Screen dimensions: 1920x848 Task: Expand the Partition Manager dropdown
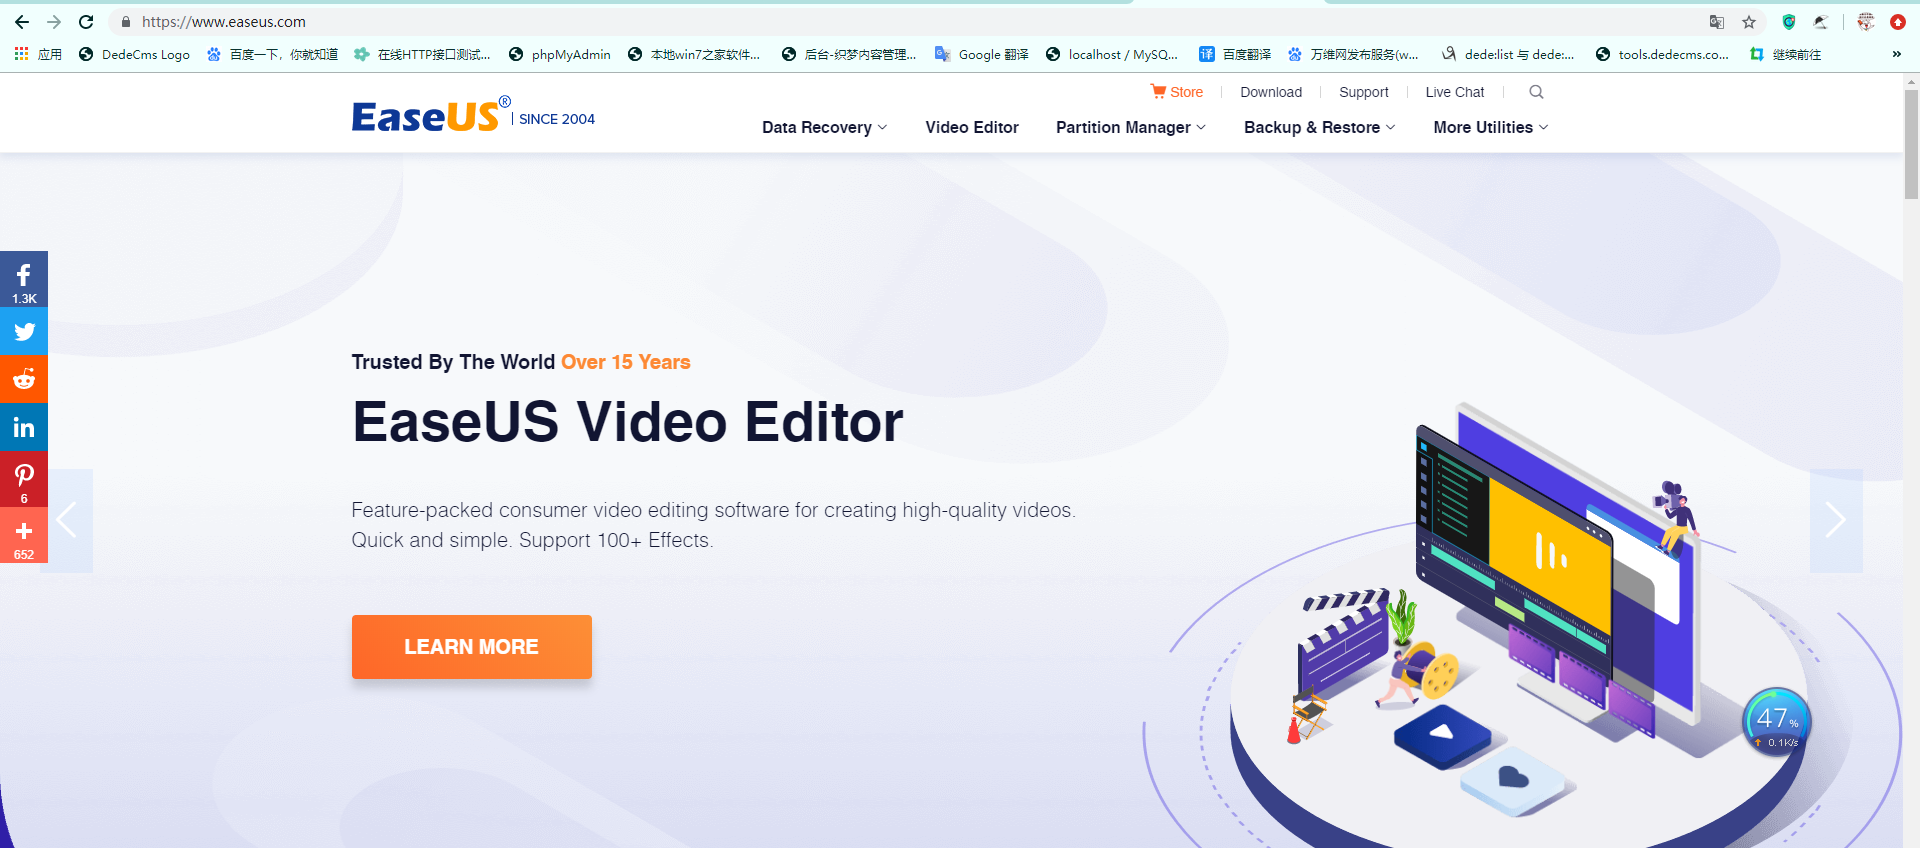tap(1130, 128)
